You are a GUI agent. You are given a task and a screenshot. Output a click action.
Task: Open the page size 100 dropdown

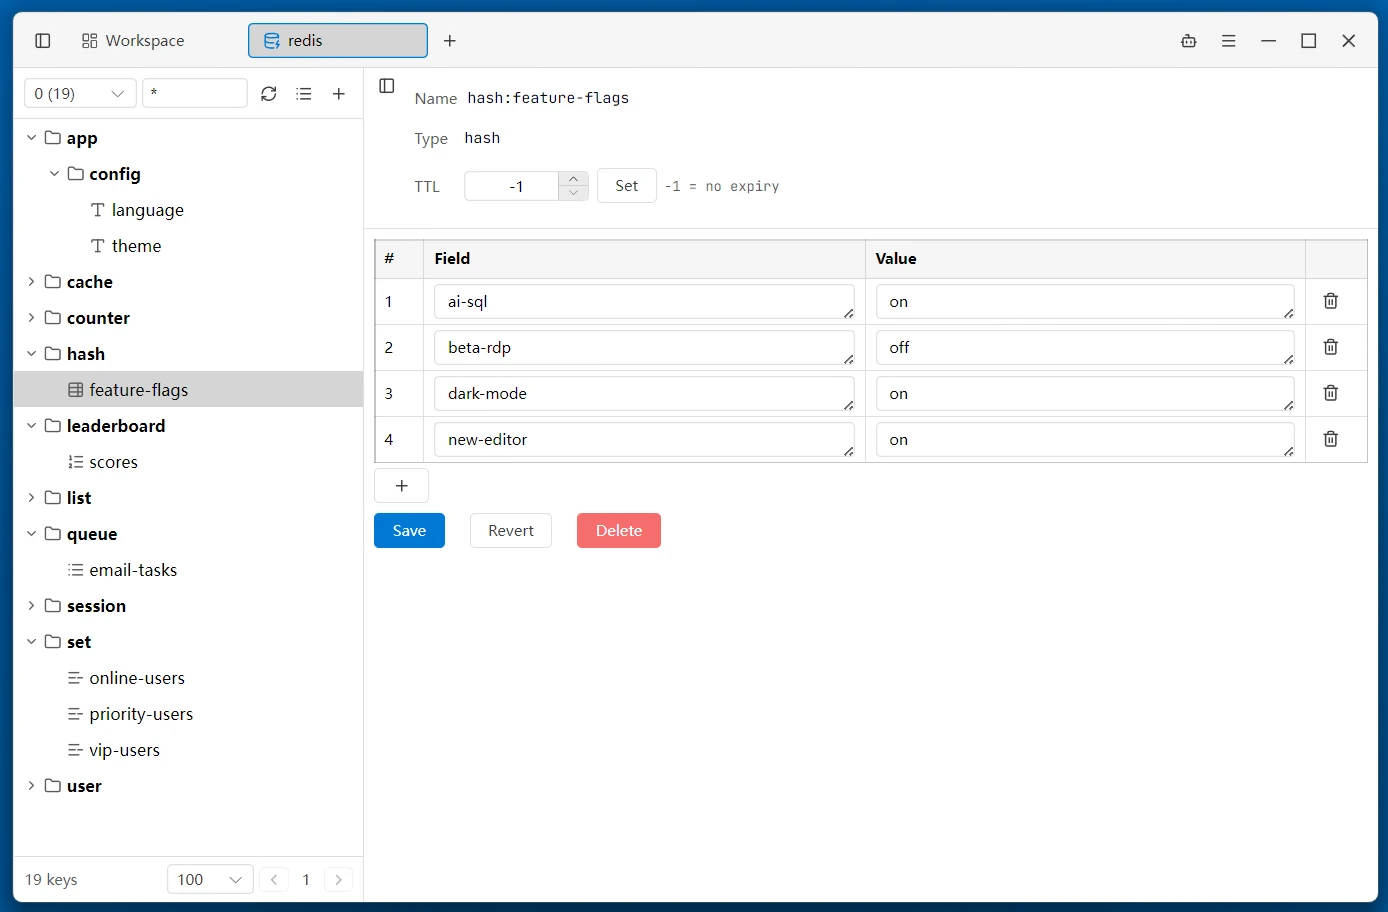[210, 880]
